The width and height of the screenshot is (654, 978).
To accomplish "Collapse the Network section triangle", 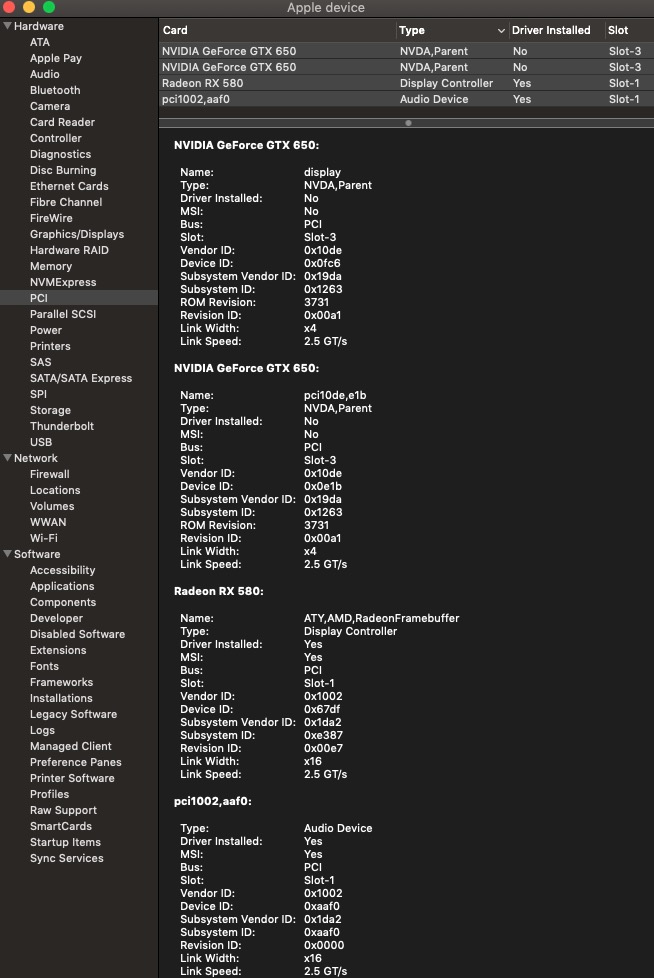I will 7,458.
